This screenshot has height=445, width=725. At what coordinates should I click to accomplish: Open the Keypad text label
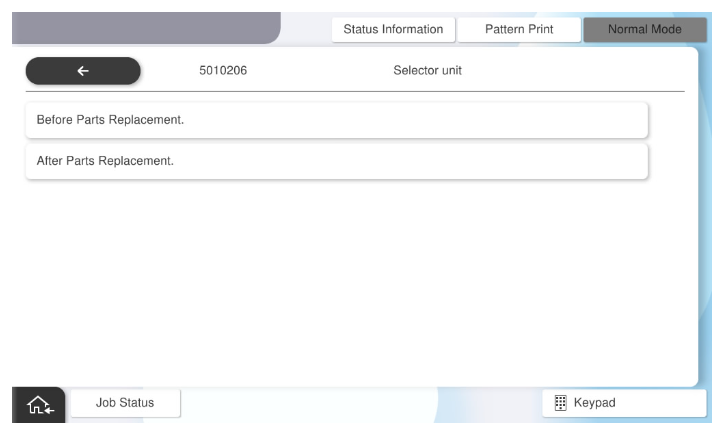click(x=594, y=403)
